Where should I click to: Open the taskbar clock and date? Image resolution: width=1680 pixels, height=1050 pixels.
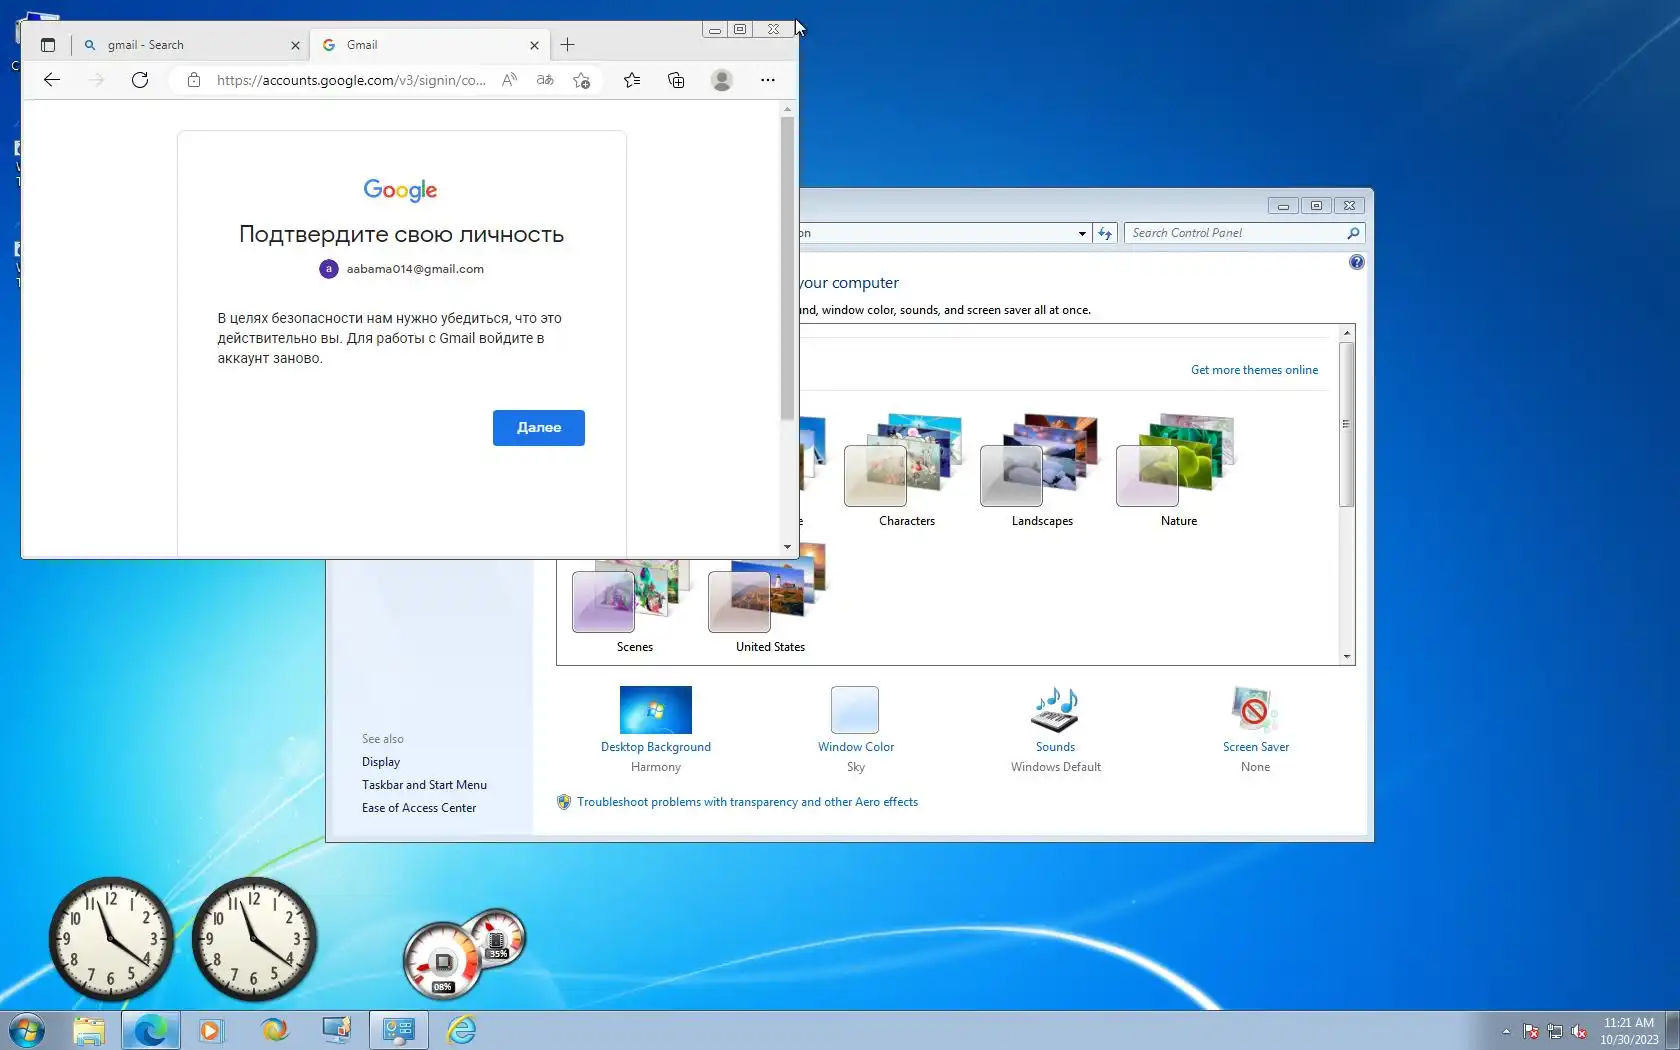pos(1629,1031)
